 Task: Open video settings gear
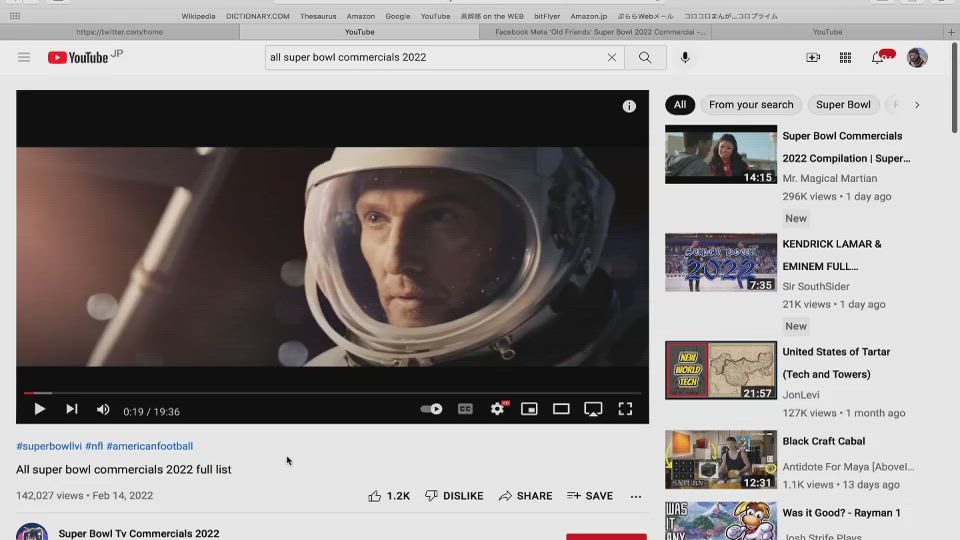[x=497, y=409]
